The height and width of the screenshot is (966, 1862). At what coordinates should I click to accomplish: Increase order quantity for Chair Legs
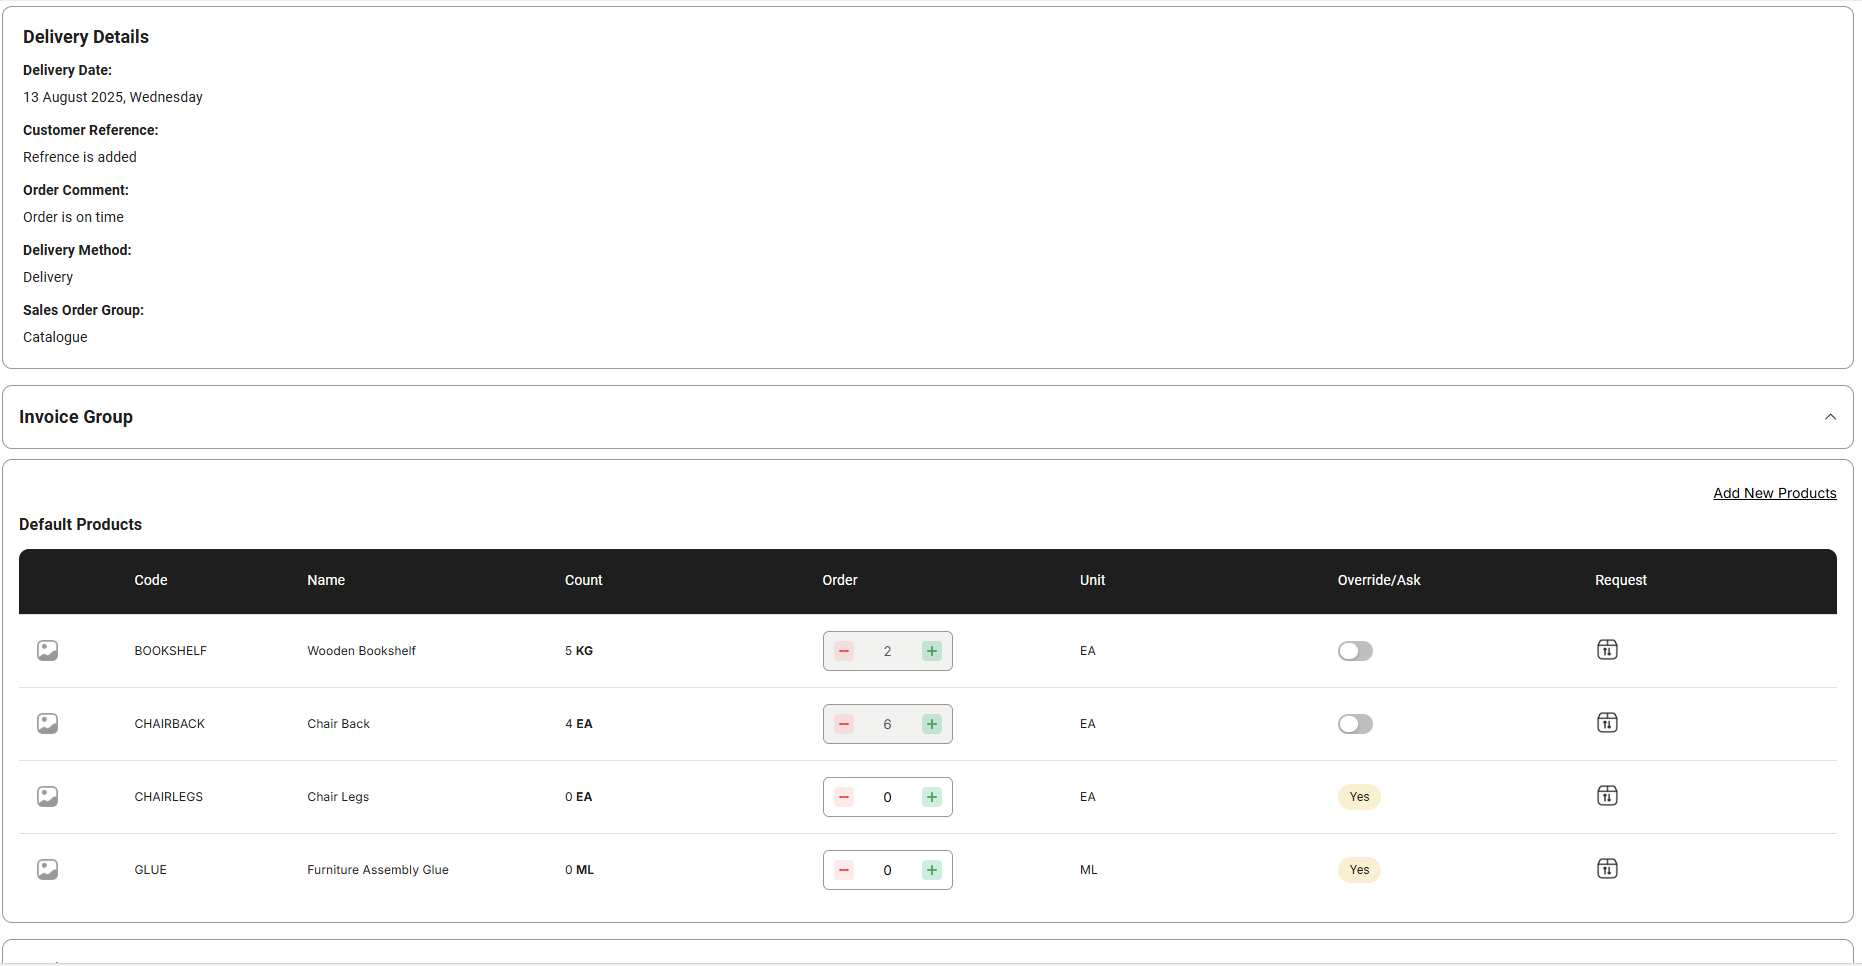click(932, 797)
